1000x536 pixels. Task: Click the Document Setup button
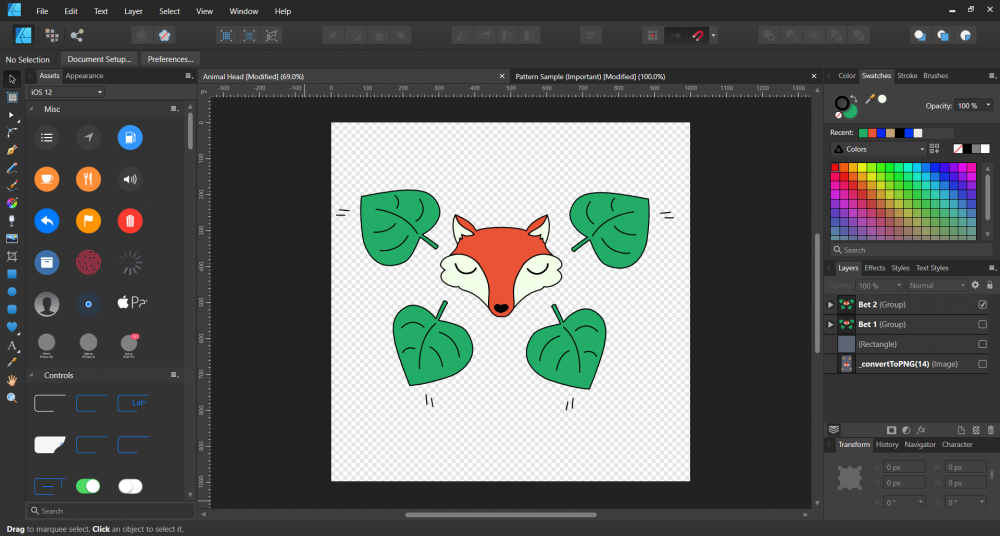point(99,59)
